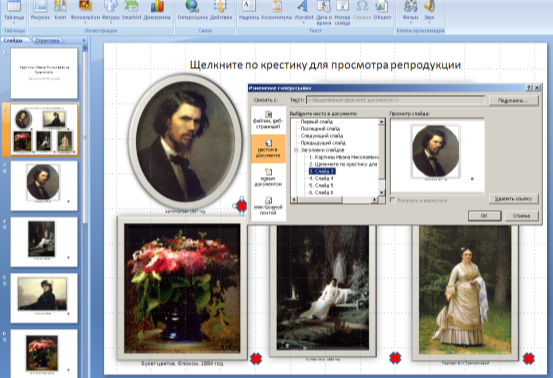This screenshot has height=378, width=553.
Task: Choose link to file or web page option
Action: [268, 120]
